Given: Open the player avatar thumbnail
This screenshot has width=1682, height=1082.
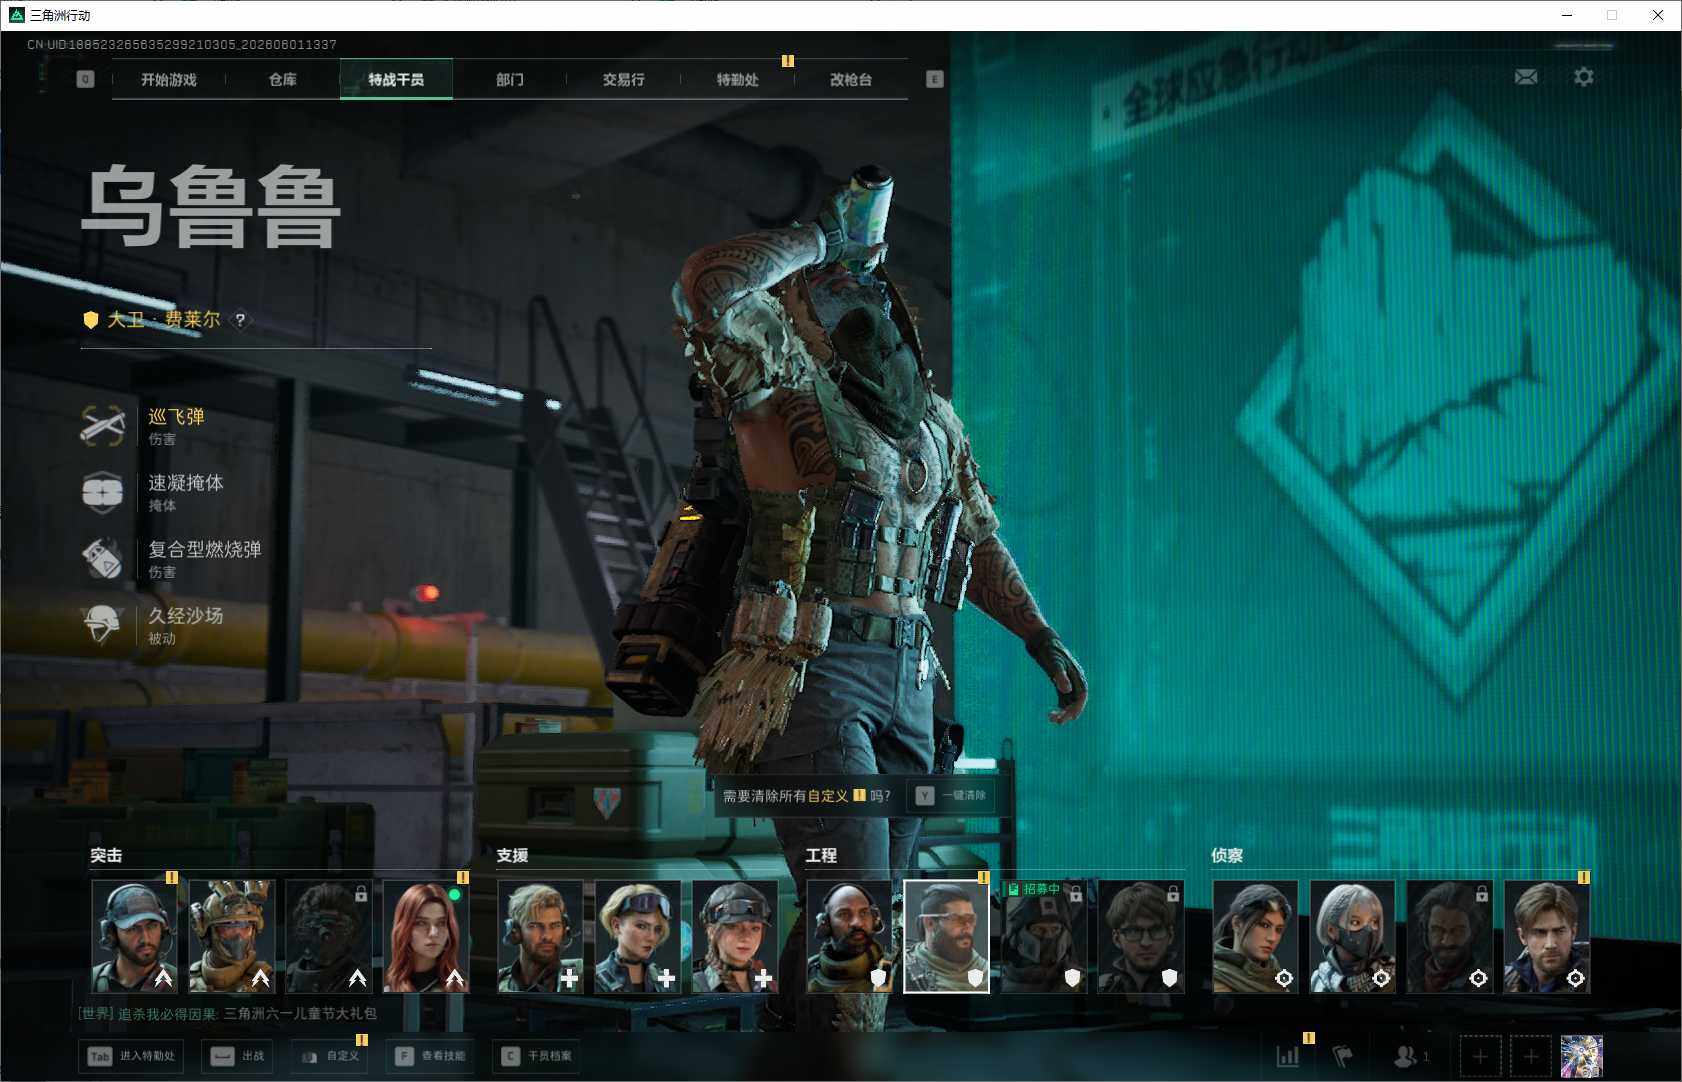Looking at the screenshot, I should [x=1582, y=1056].
